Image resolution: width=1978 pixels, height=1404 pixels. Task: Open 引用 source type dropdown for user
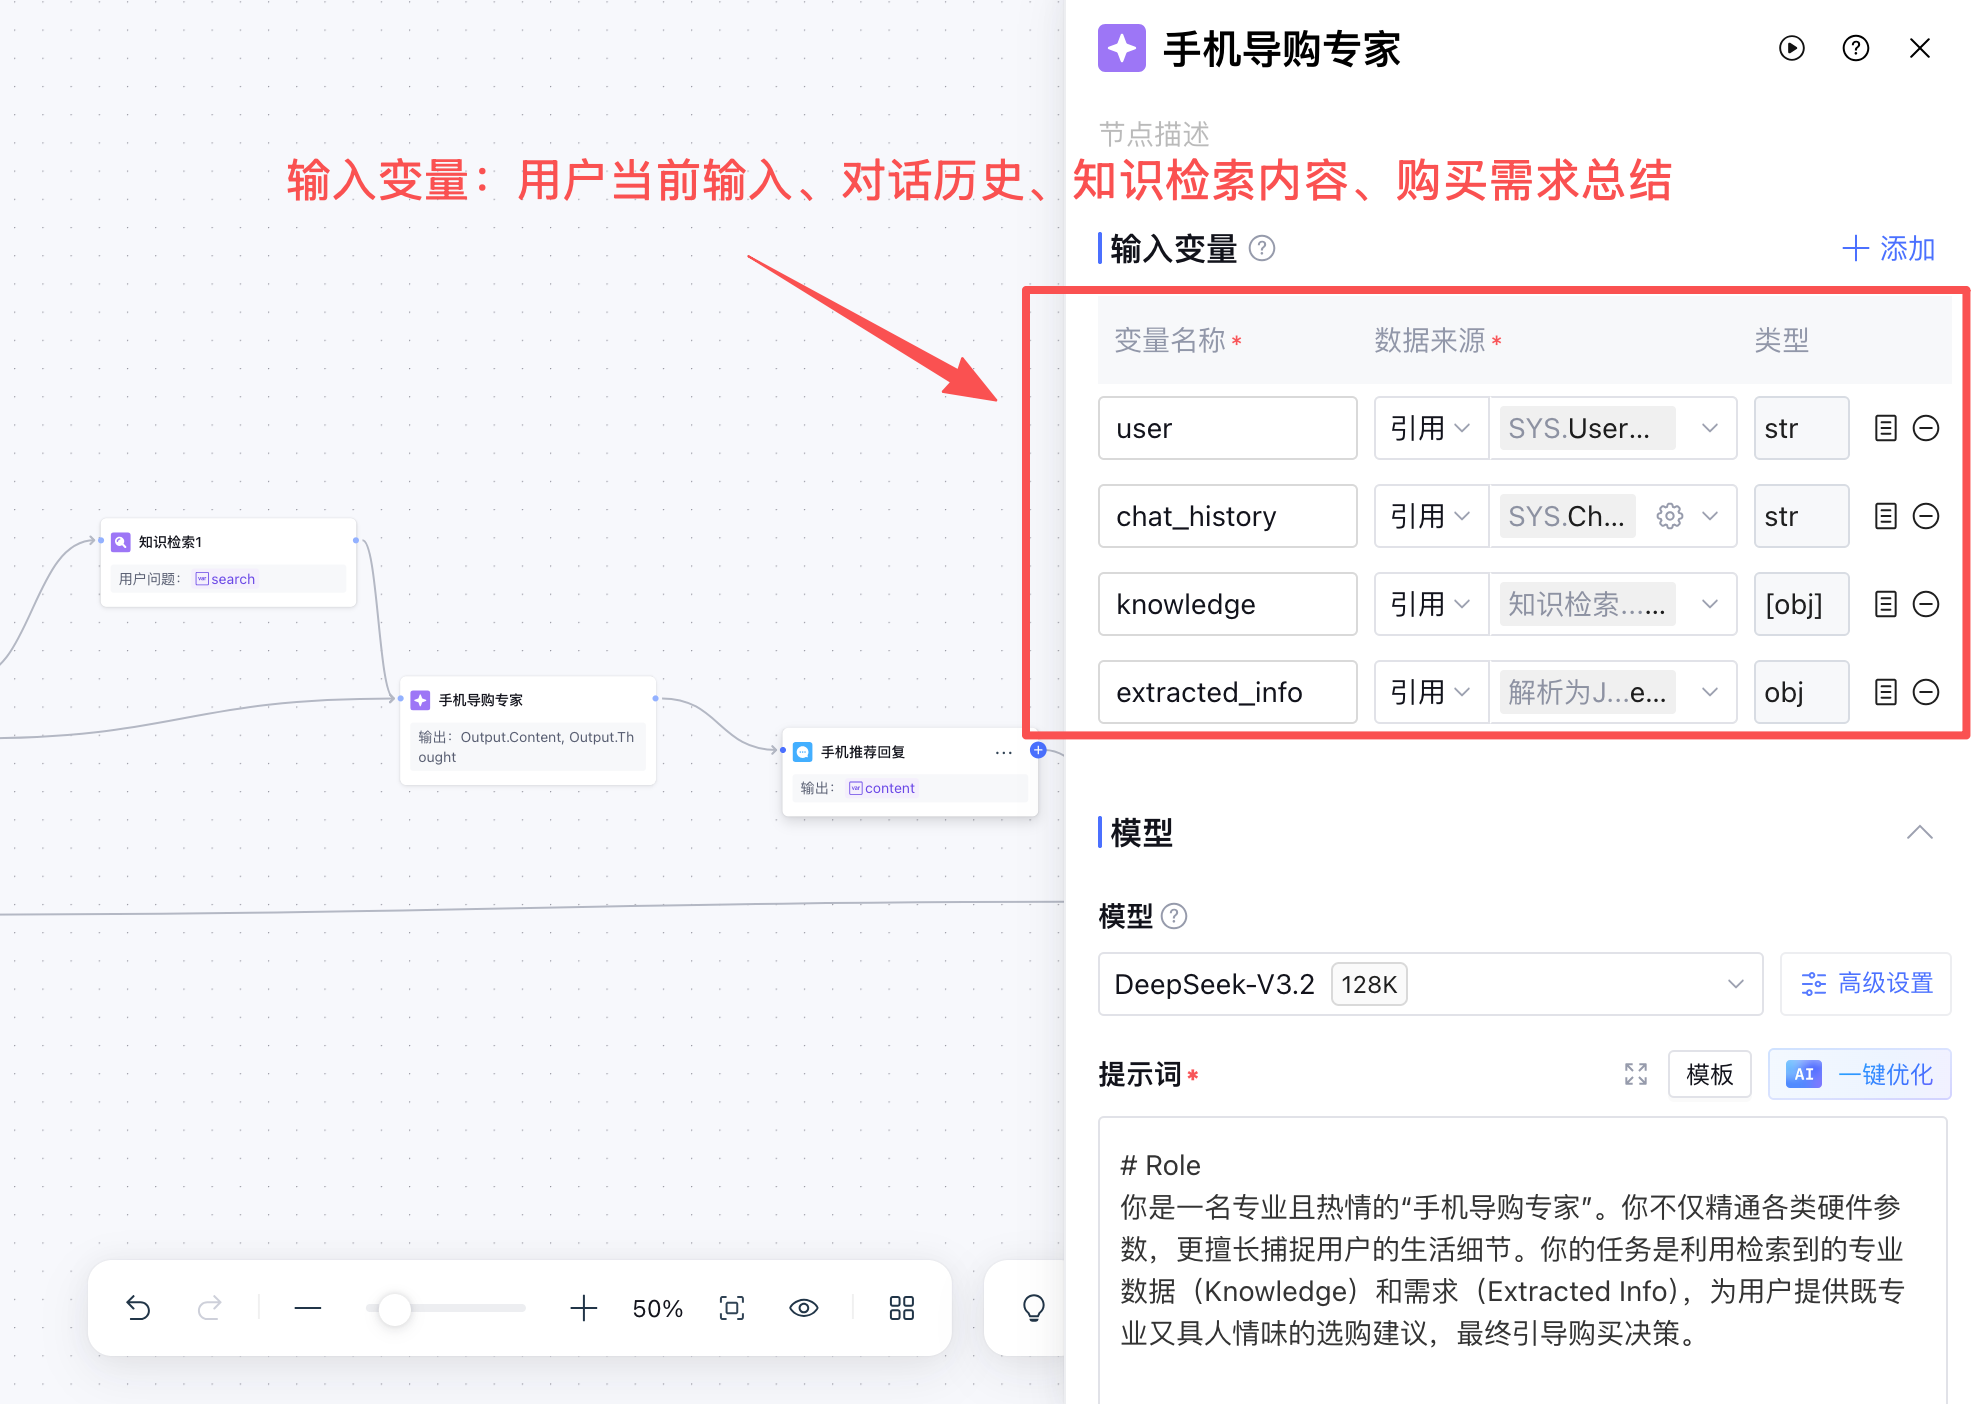(x=1431, y=428)
